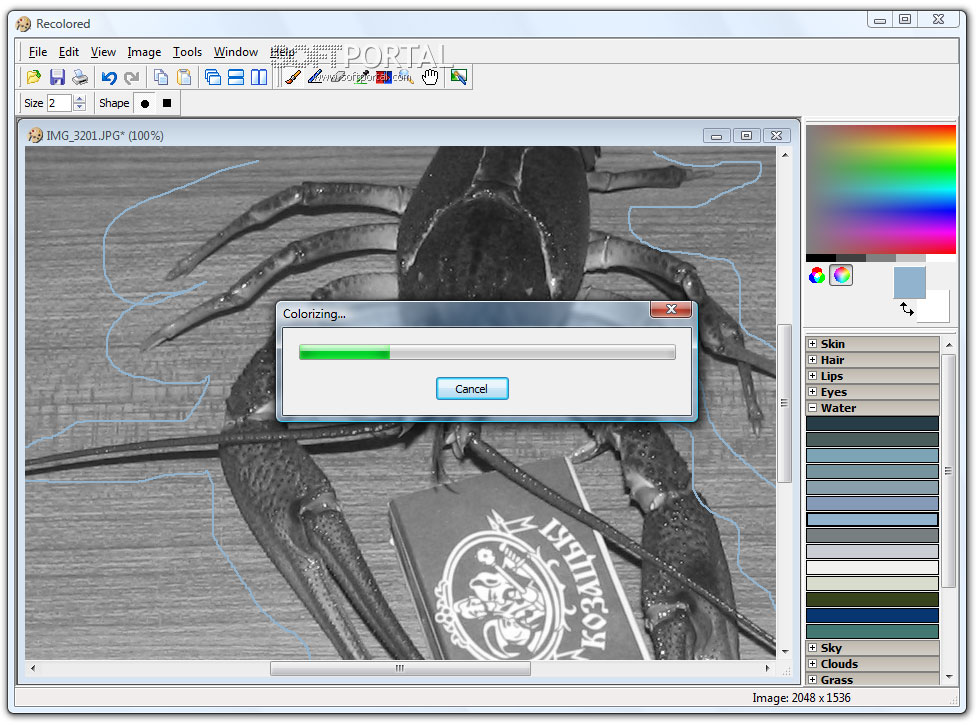Tile windows horizontally via toolbar icon
The width and height of the screenshot is (976, 725).
coord(236,77)
